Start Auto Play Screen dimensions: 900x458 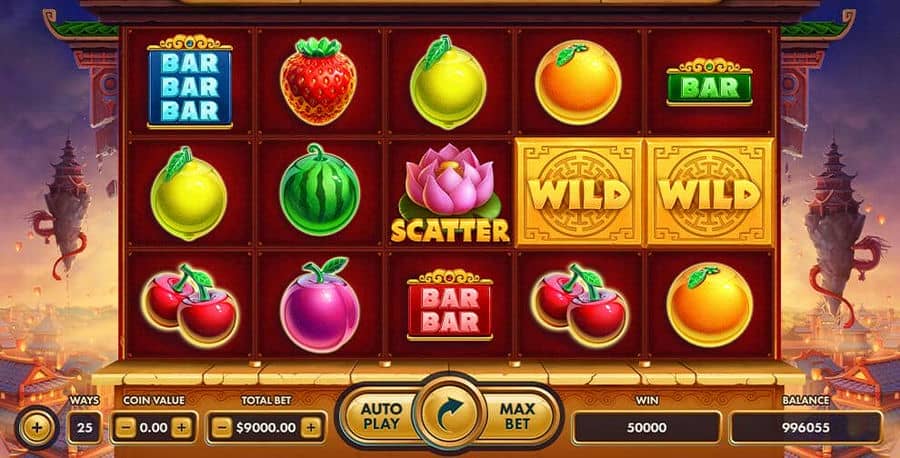[x=380, y=416]
